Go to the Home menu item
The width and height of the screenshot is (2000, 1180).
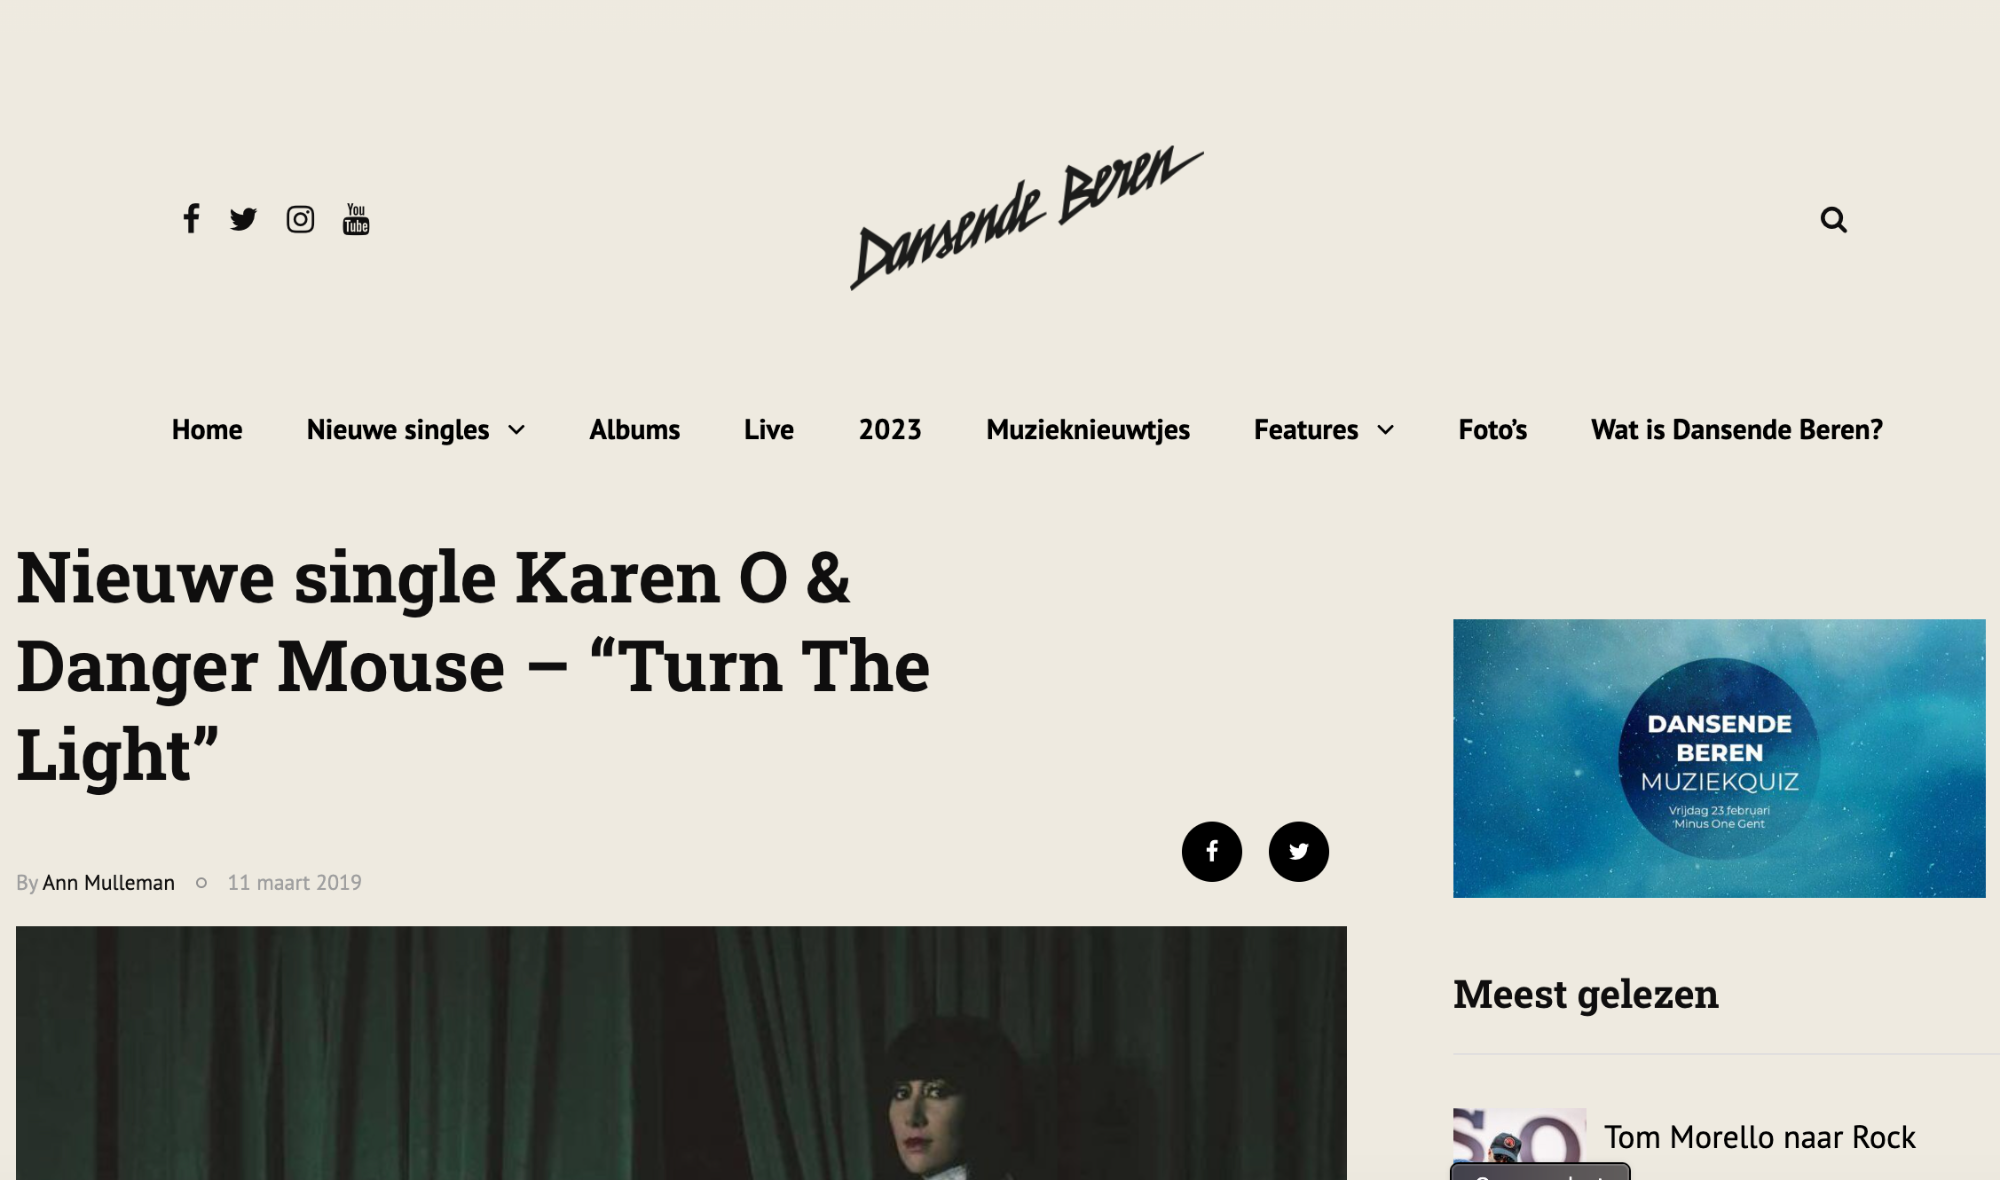point(207,430)
